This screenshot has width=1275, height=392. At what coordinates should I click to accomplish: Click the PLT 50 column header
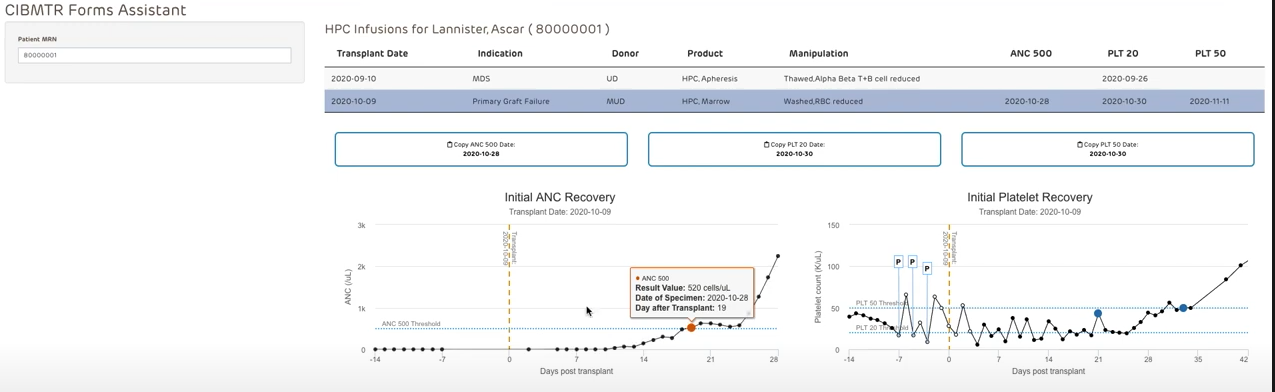point(1210,53)
